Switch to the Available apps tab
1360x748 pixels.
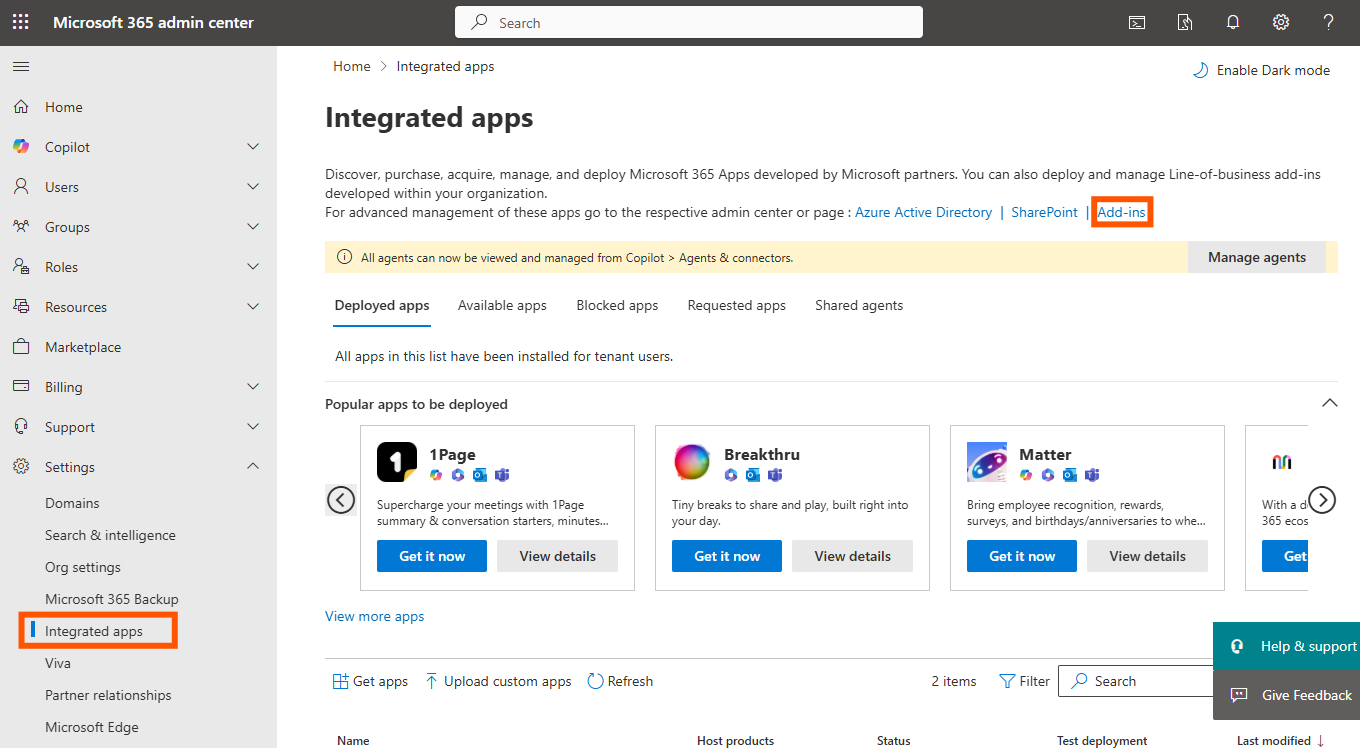point(502,306)
